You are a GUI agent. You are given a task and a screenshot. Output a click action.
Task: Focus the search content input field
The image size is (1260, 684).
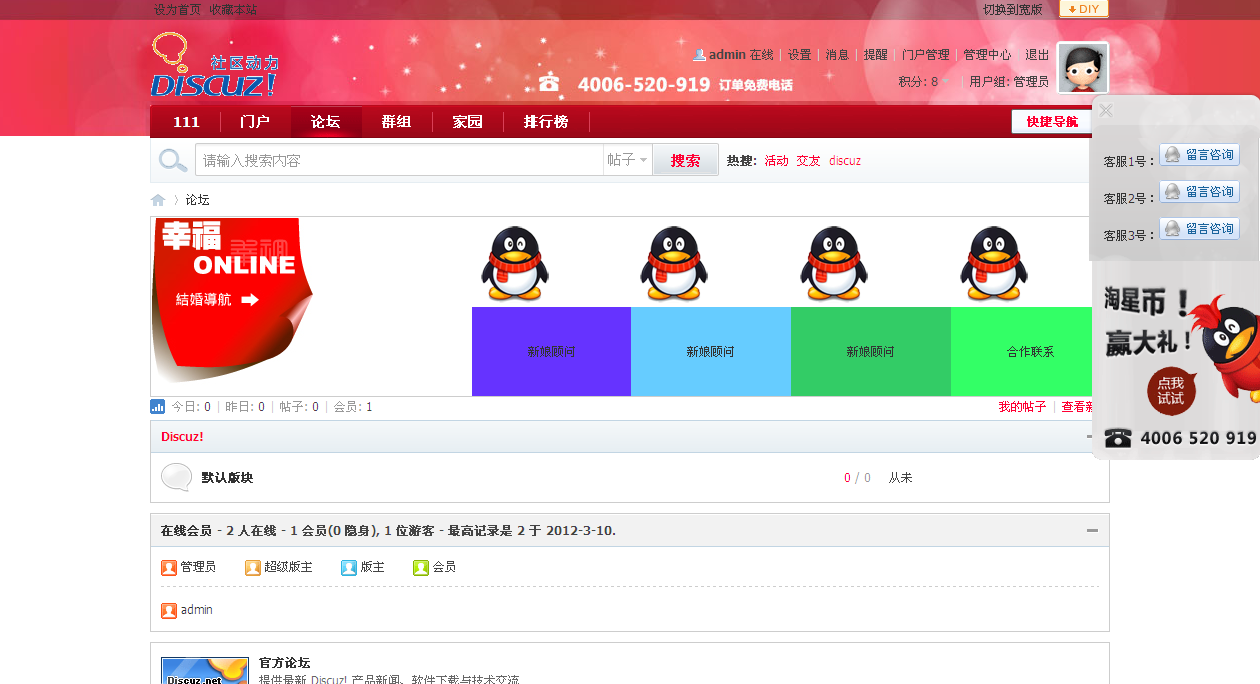pos(400,160)
